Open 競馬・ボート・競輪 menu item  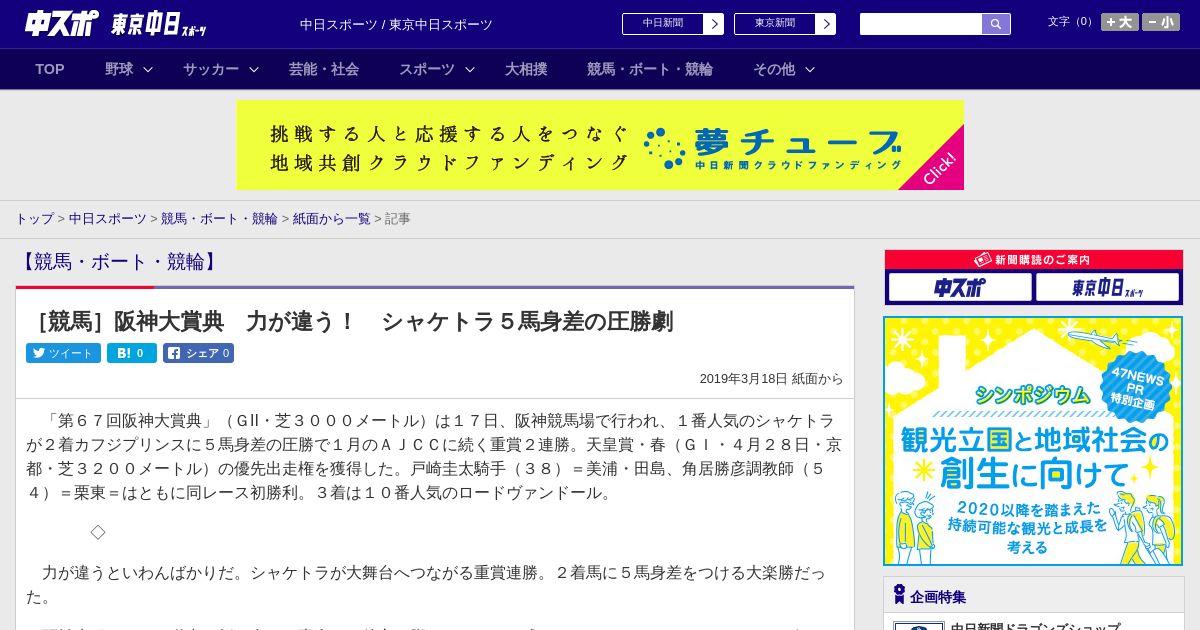[x=650, y=69]
